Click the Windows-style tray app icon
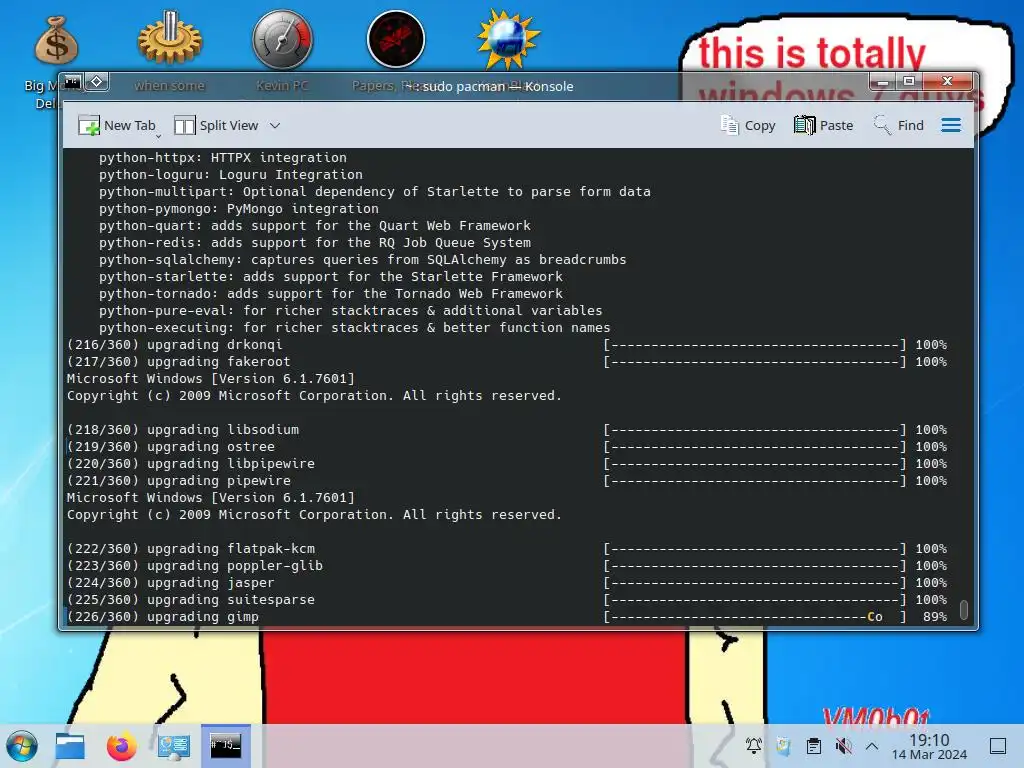Screen dimensions: 1024x768 784,746
